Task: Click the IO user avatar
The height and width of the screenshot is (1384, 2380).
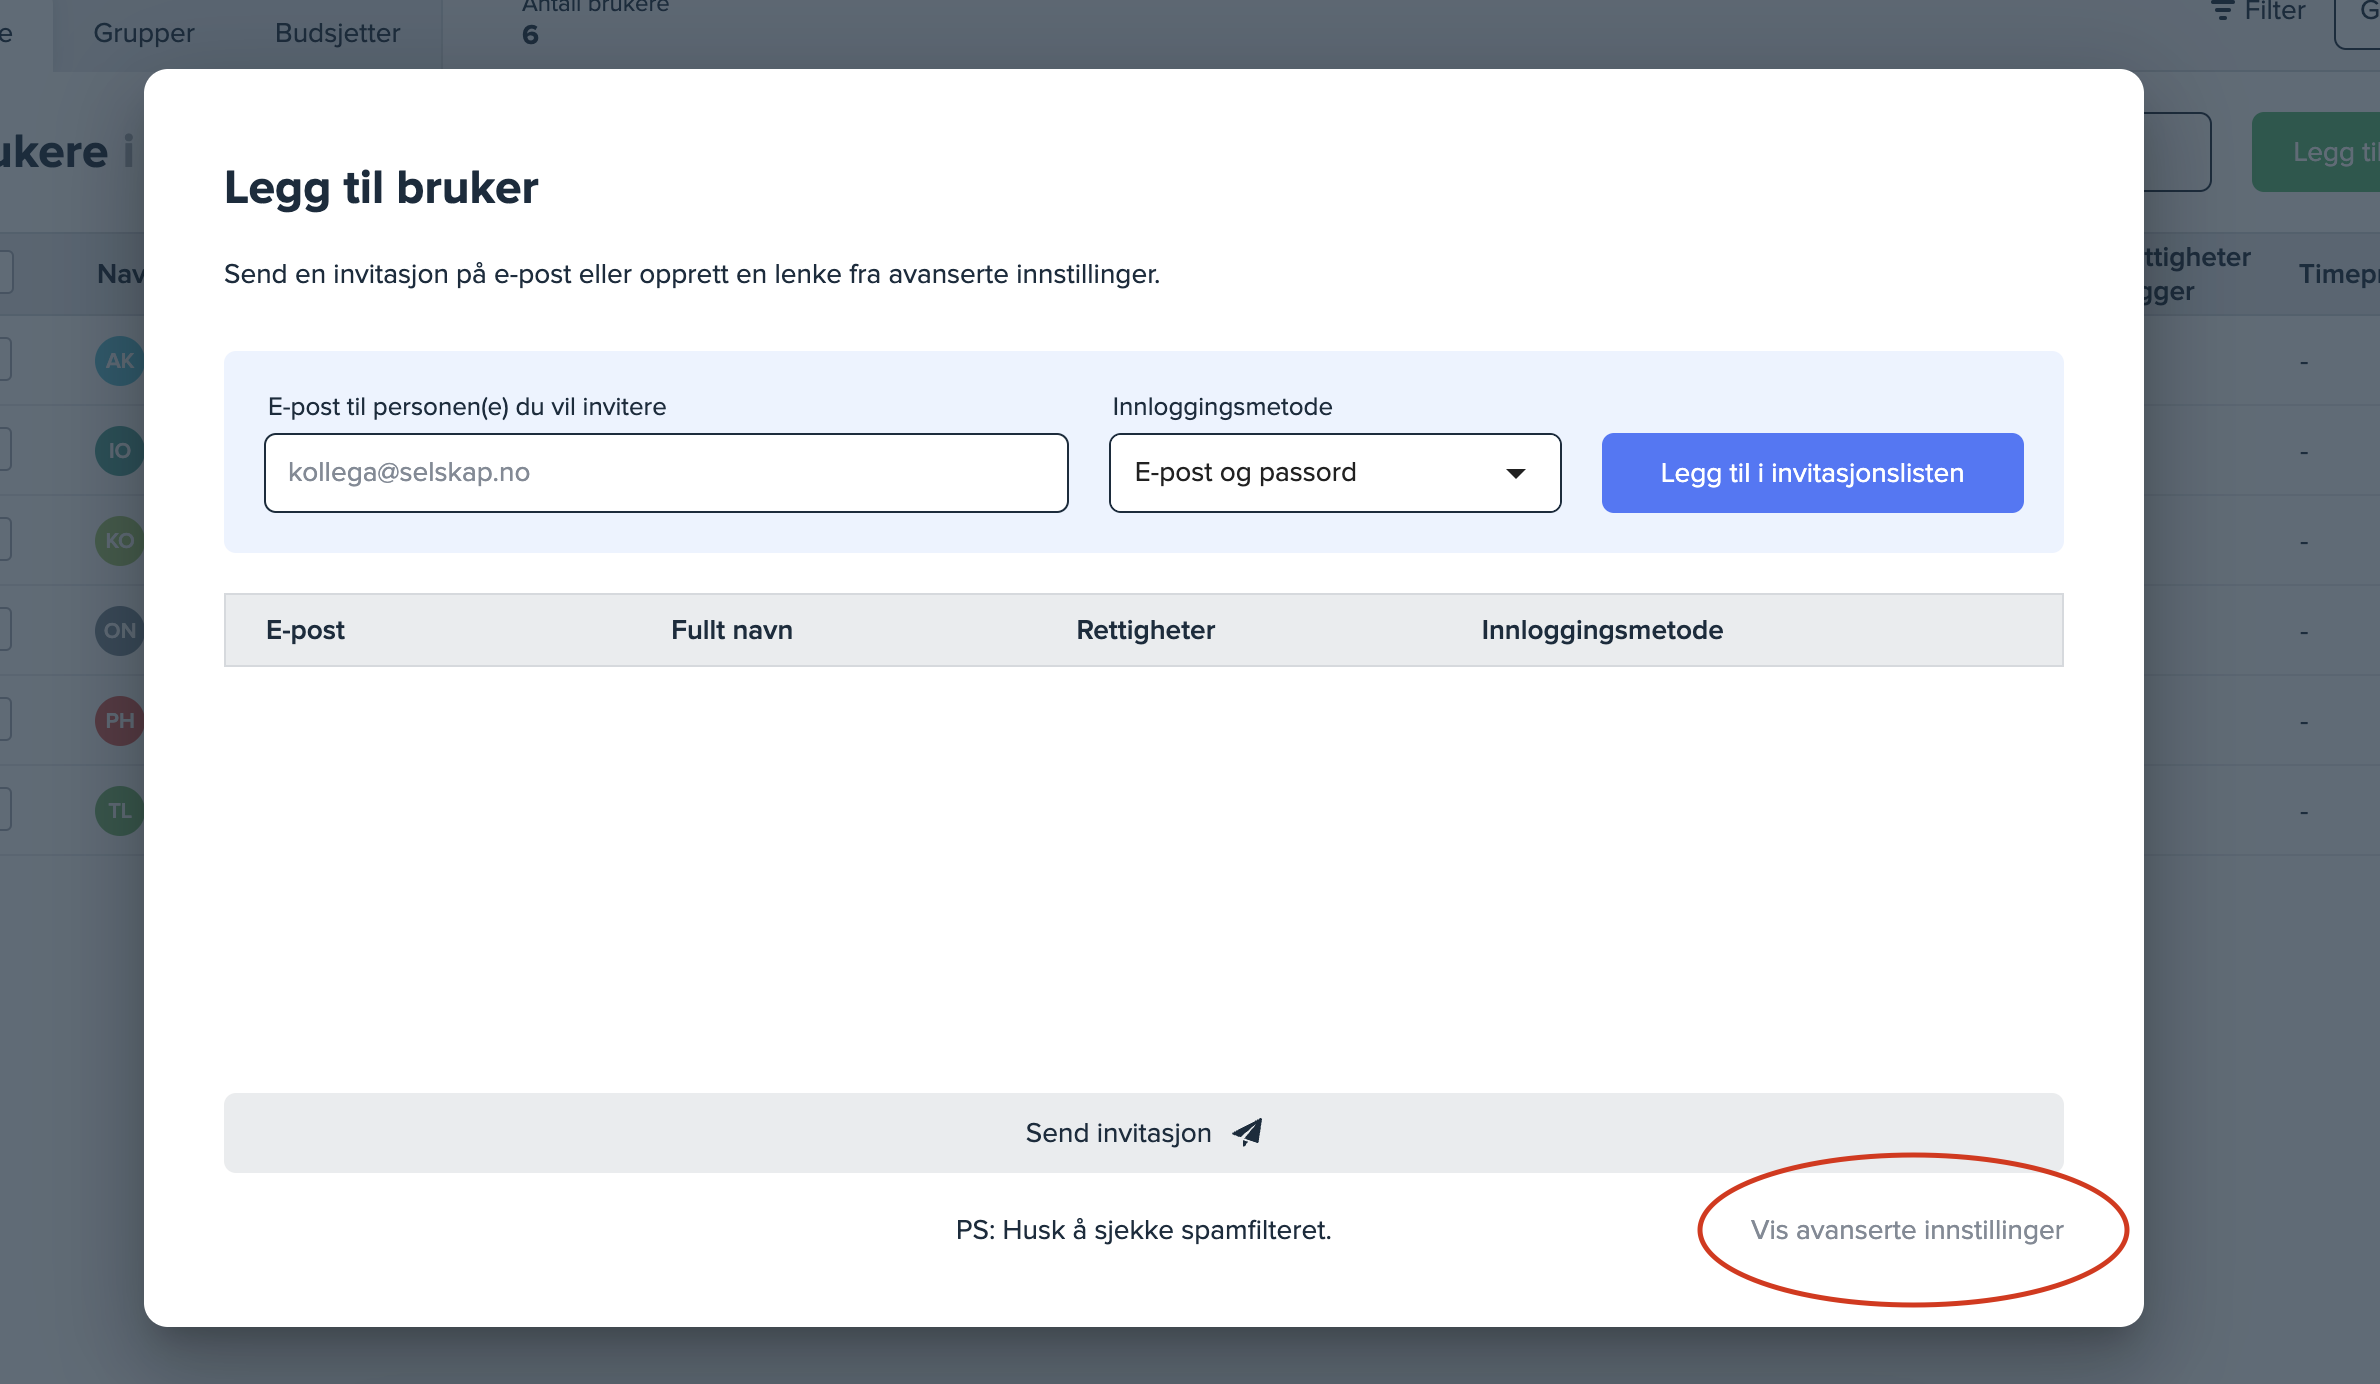Action: tap(119, 451)
